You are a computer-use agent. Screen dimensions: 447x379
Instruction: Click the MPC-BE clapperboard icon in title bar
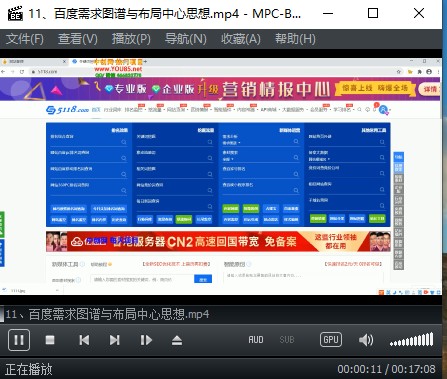tap(15, 13)
